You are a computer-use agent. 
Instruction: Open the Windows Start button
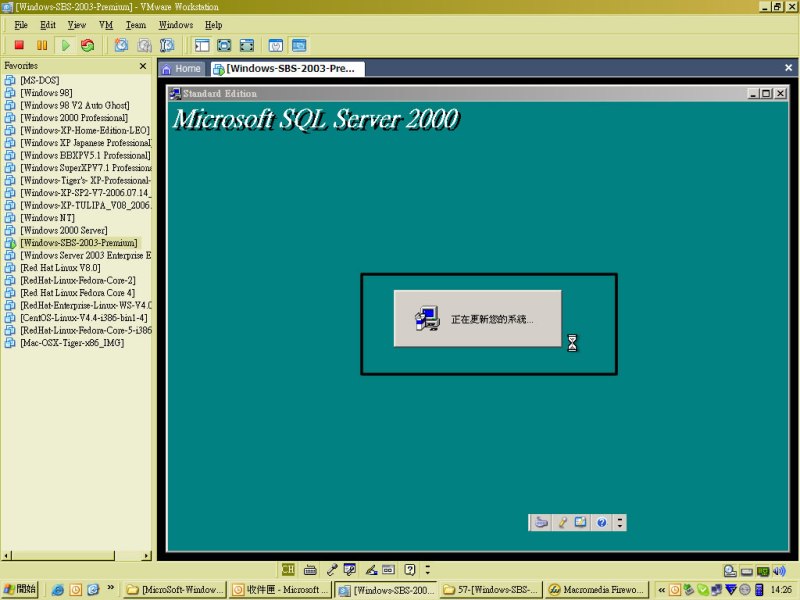click(x=19, y=589)
